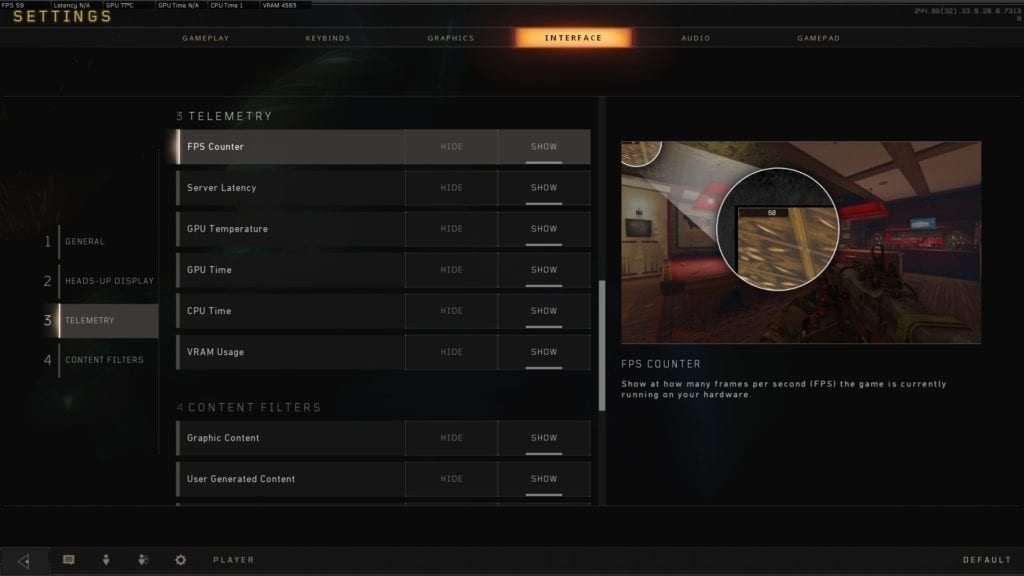Image resolution: width=1024 pixels, height=576 pixels.
Task: Set CPU Time to Show
Action: pos(544,311)
